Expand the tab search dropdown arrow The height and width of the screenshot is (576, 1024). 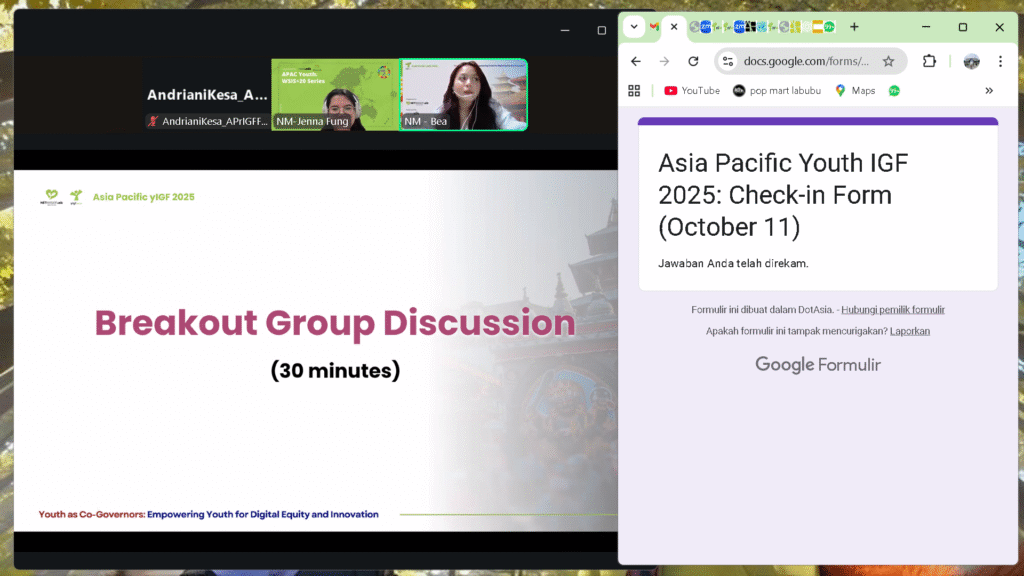tap(634, 27)
